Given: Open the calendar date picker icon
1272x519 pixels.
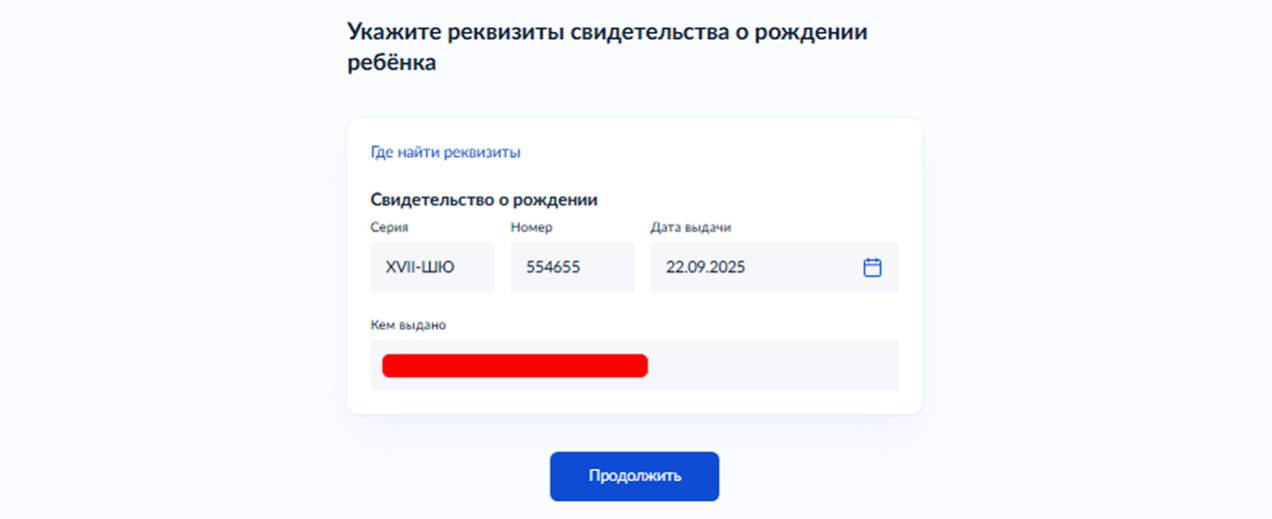Looking at the screenshot, I should [x=872, y=268].
